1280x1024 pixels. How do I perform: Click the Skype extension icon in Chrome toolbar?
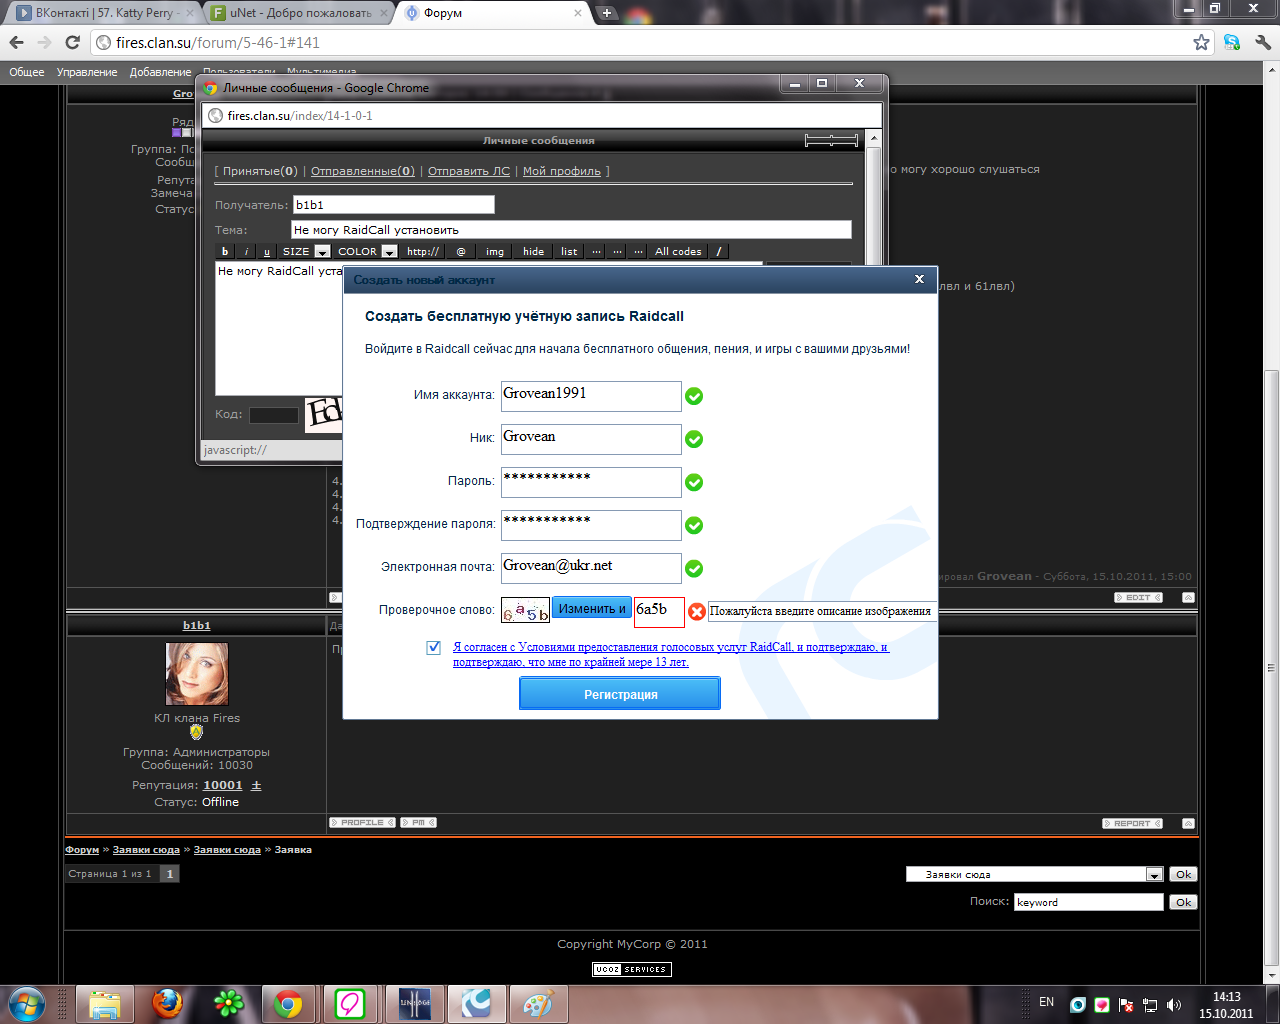(x=1232, y=42)
